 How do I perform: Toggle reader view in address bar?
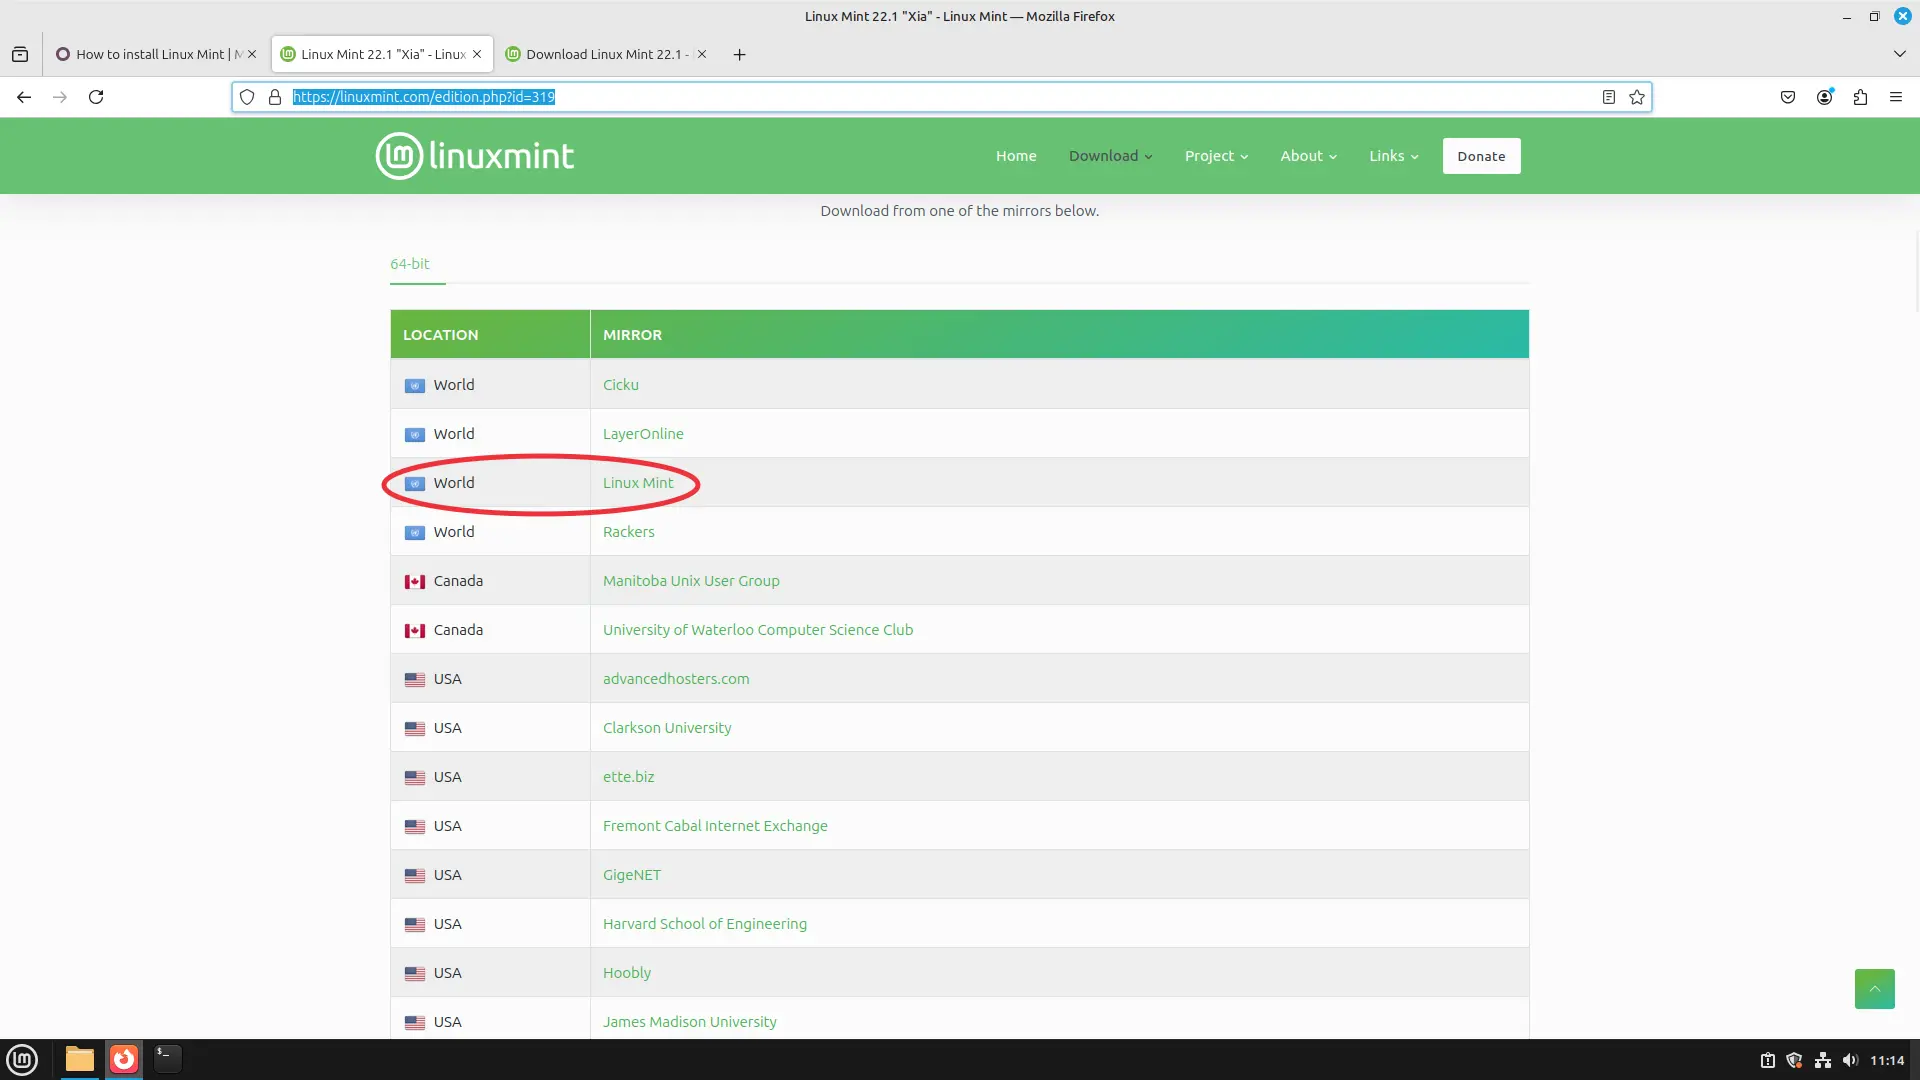[x=1608, y=97]
